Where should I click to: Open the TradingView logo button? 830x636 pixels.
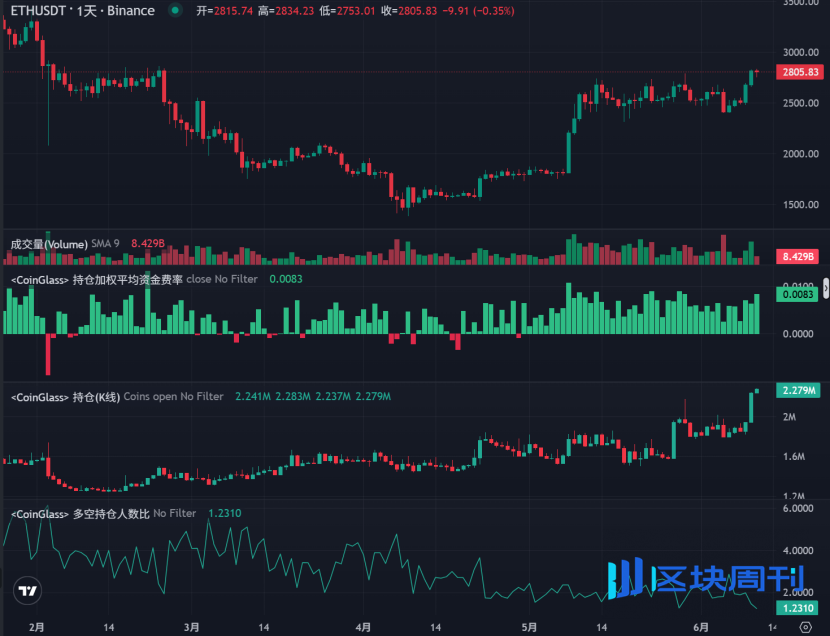tap(28, 590)
